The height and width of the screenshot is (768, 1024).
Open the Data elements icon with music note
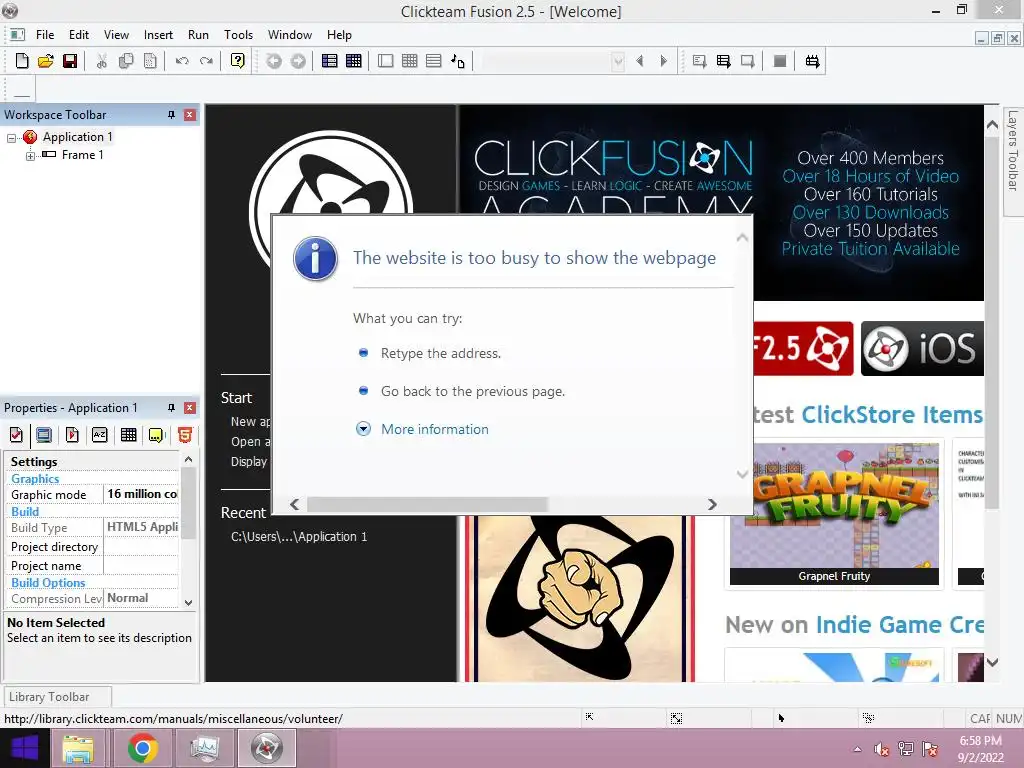tap(458, 61)
